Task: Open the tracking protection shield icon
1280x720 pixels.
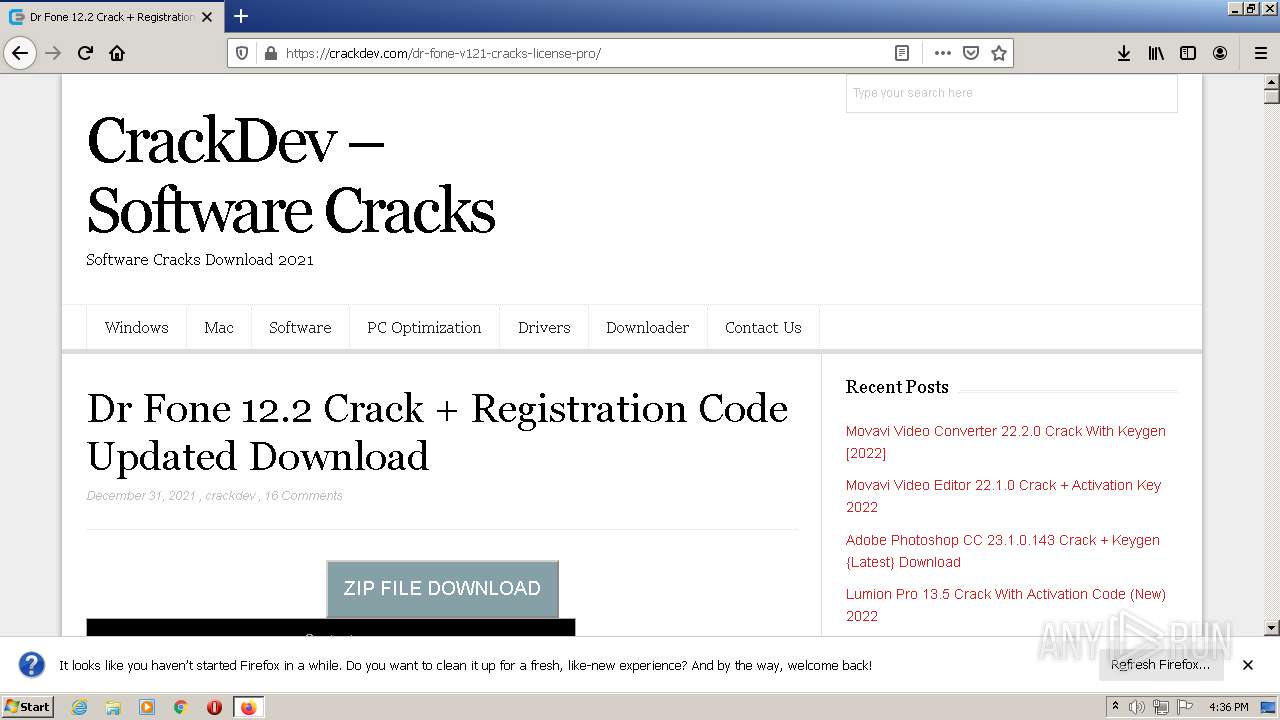Action: (x=243, y=53)
